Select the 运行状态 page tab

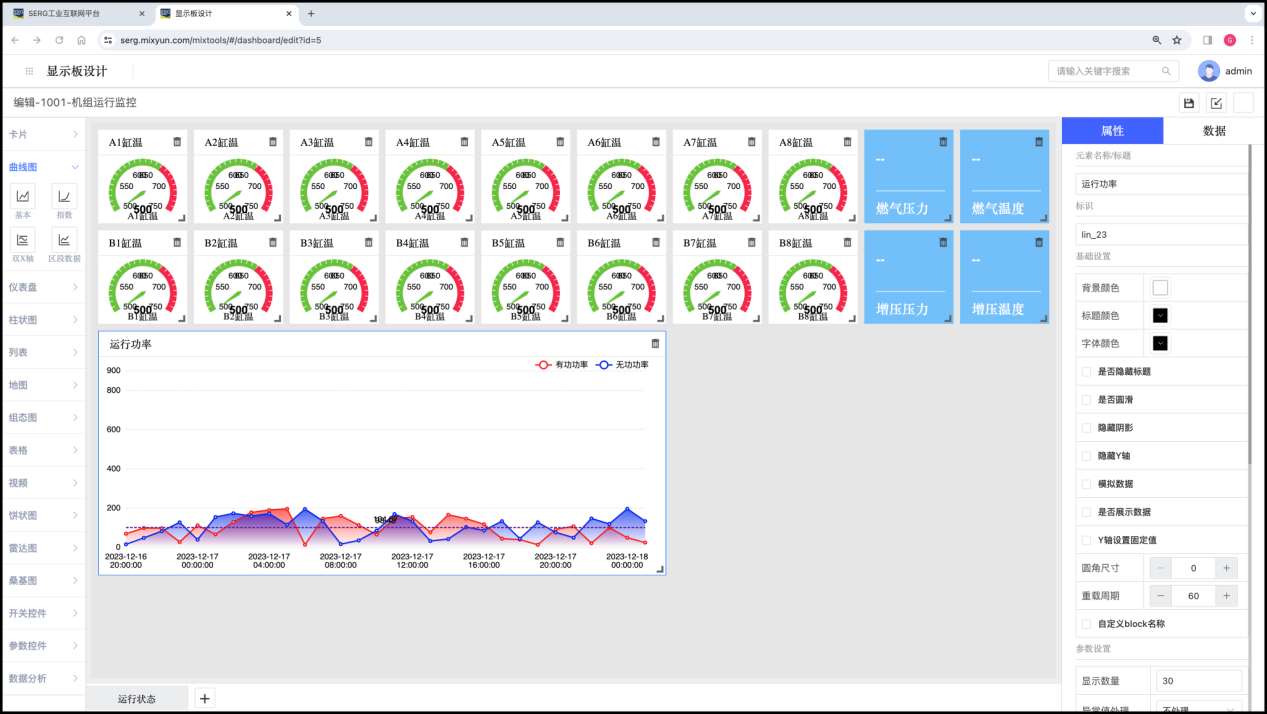coord(137,698)
